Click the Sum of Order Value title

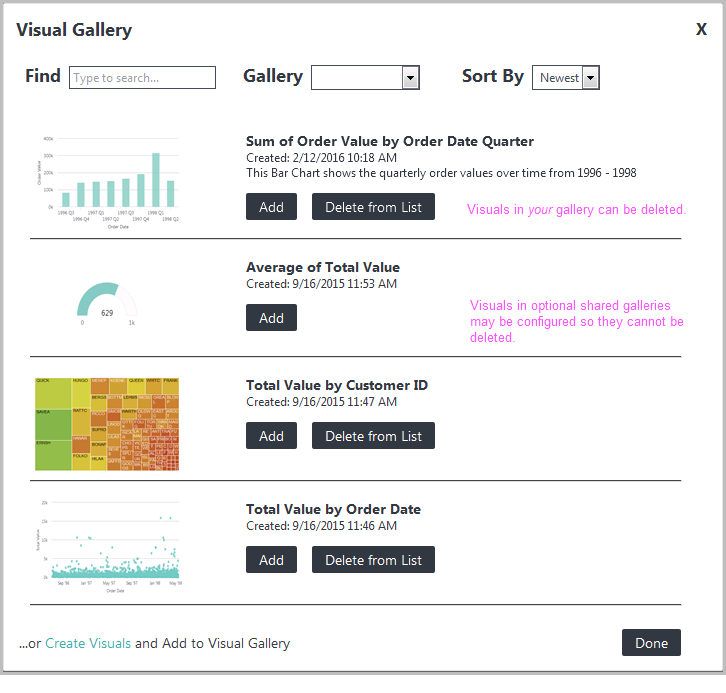coord(390,141)
